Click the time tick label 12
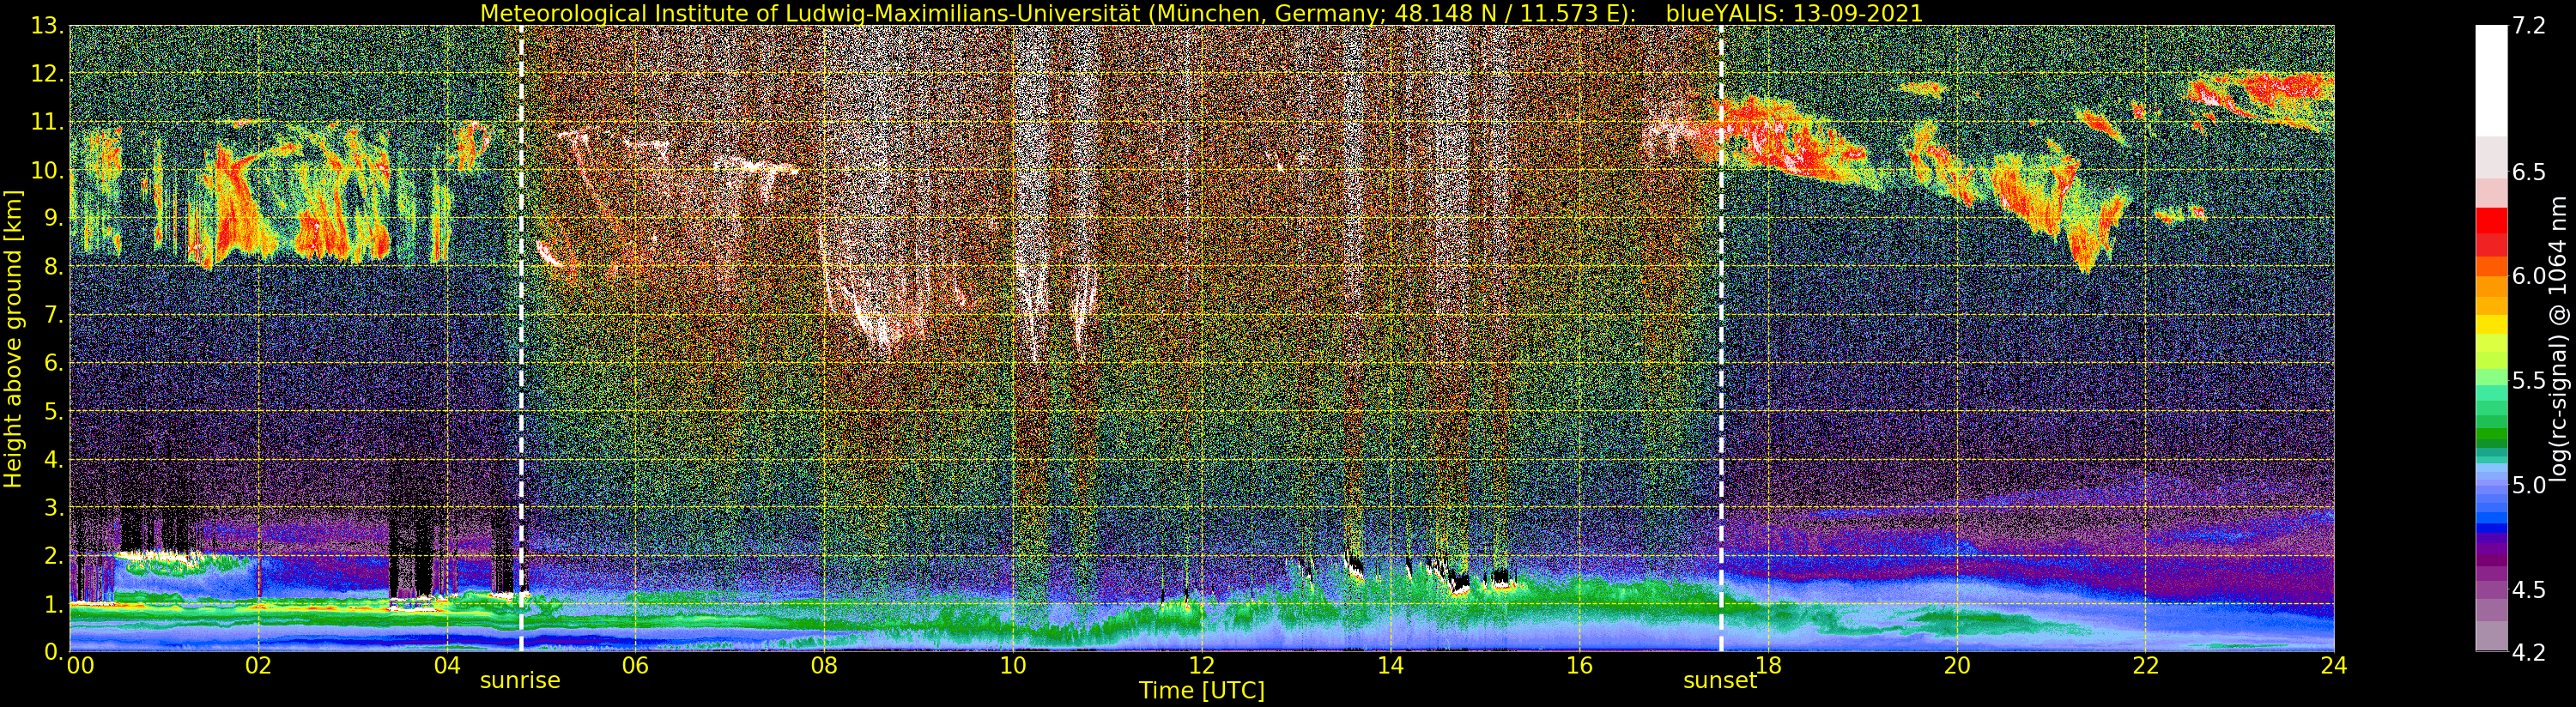 point(1202,666)
